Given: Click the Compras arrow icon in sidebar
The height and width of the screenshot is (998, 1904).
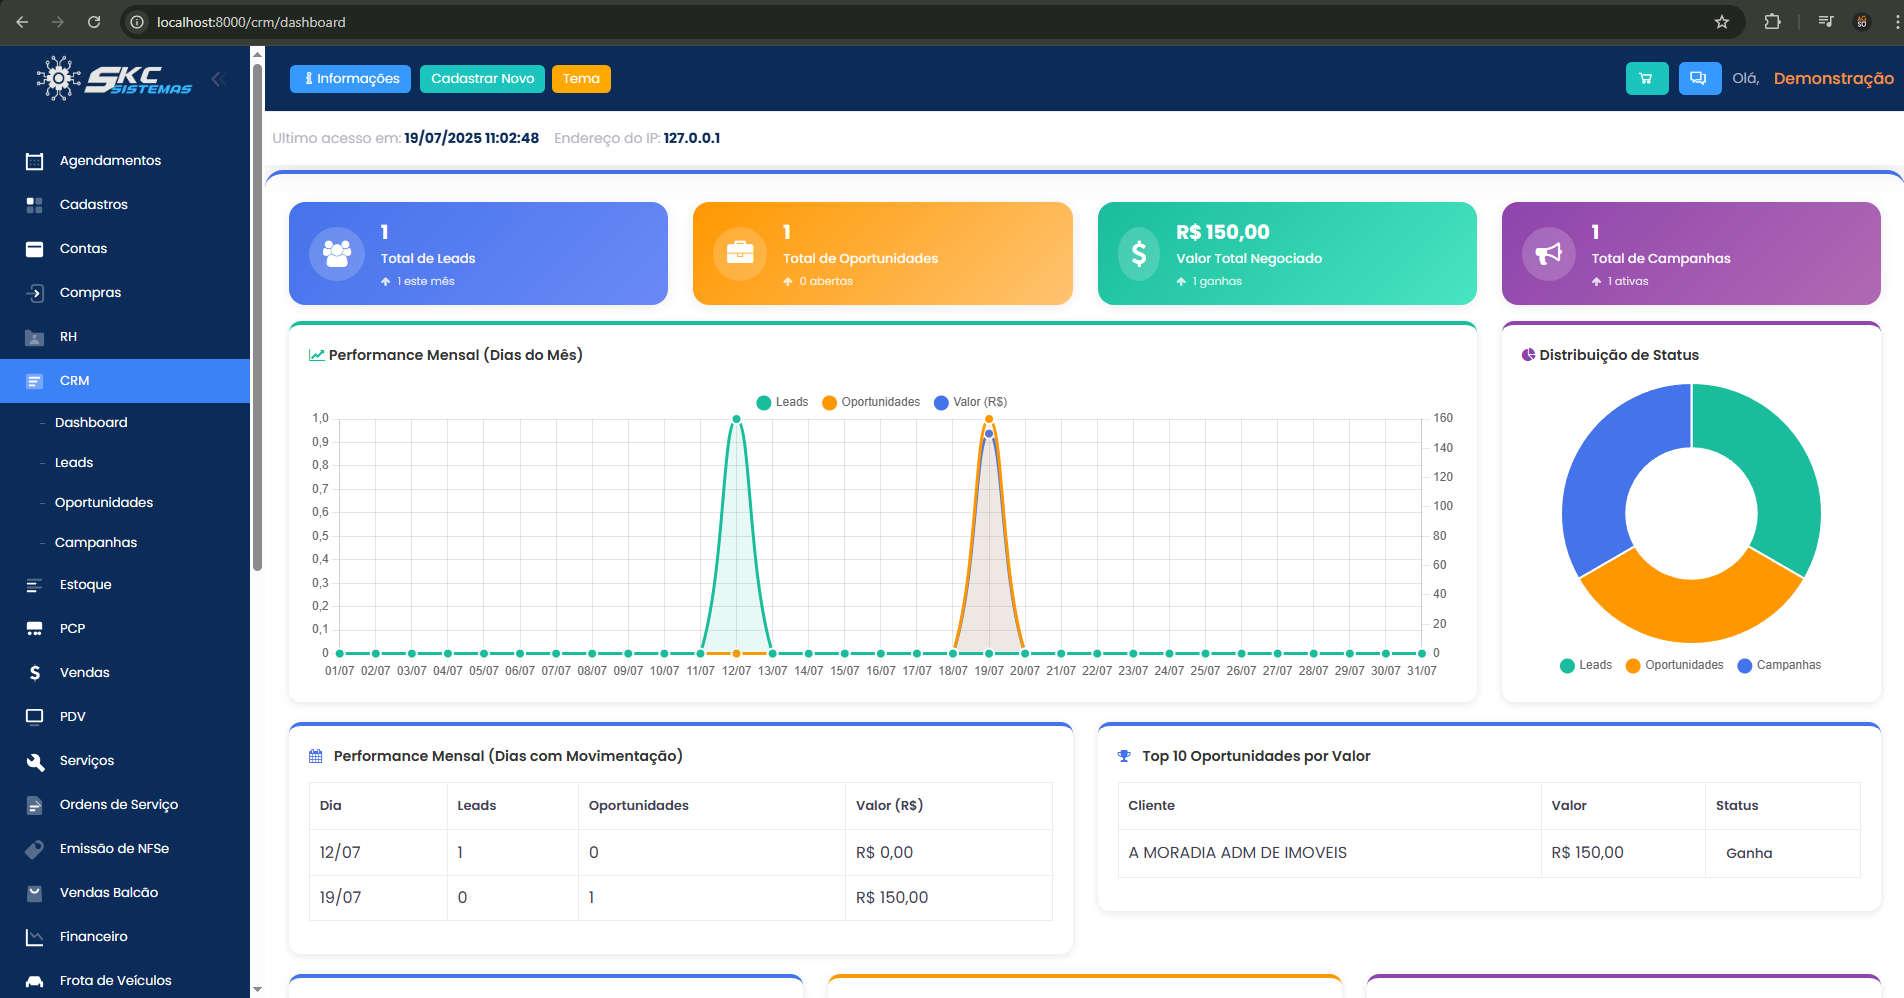Looking at the screenshot, I should 33,292.
